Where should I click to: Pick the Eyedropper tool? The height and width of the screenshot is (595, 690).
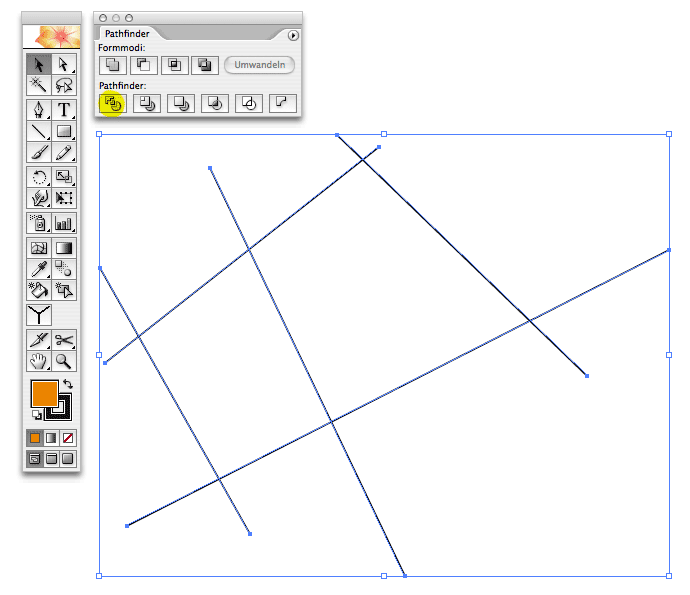pos(39,269)
